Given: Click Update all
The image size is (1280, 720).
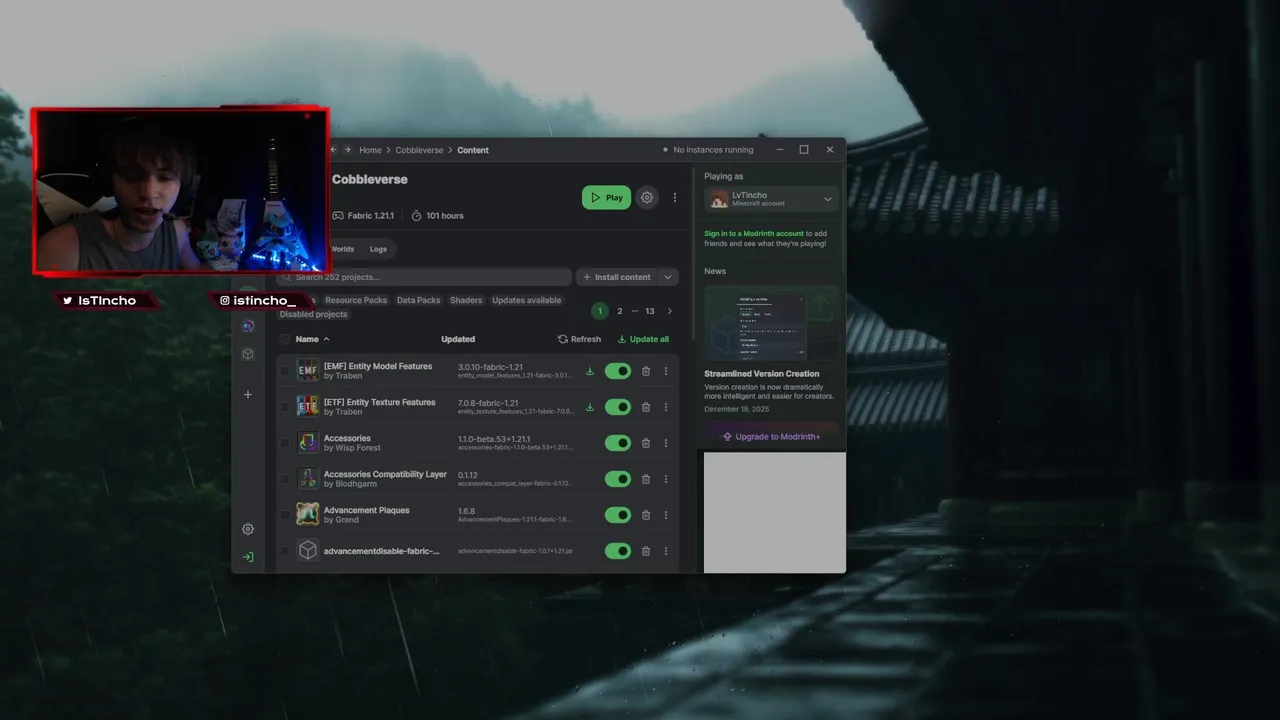Looking at the screenshot, I should coord(643,339).
